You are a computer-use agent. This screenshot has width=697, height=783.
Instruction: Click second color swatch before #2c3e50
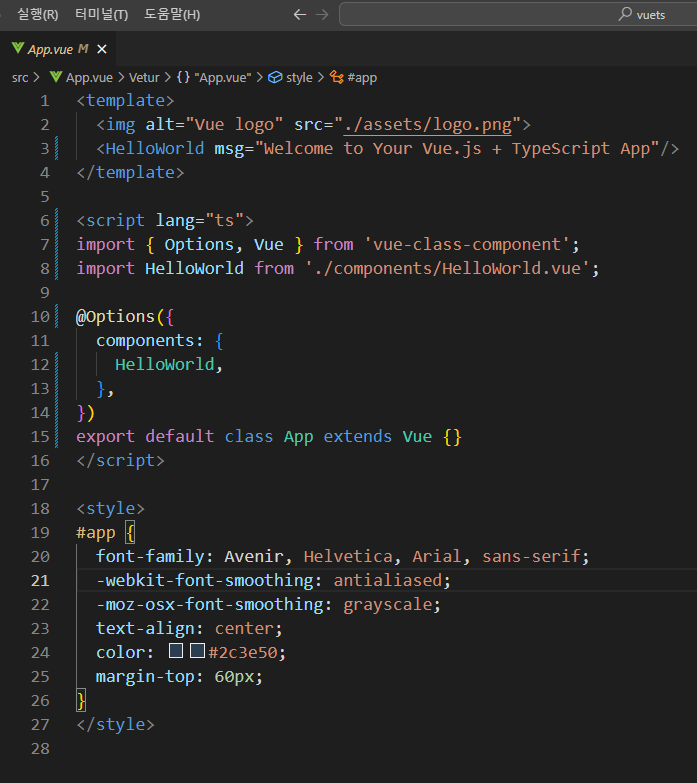tap(198, 651)
